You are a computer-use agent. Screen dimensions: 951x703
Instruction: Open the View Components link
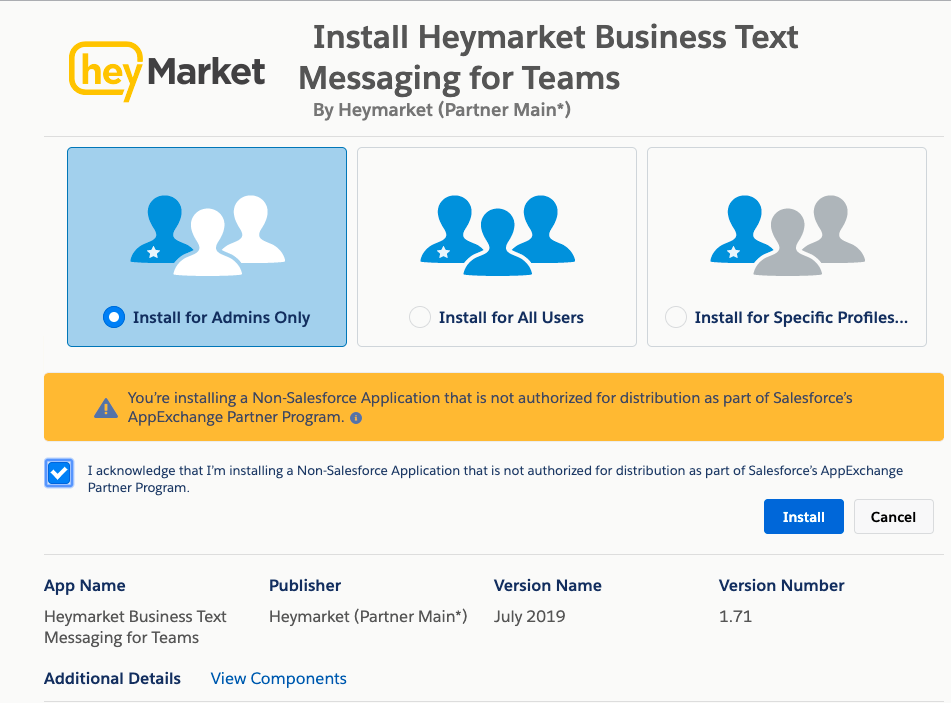click(x=278, y=678)
